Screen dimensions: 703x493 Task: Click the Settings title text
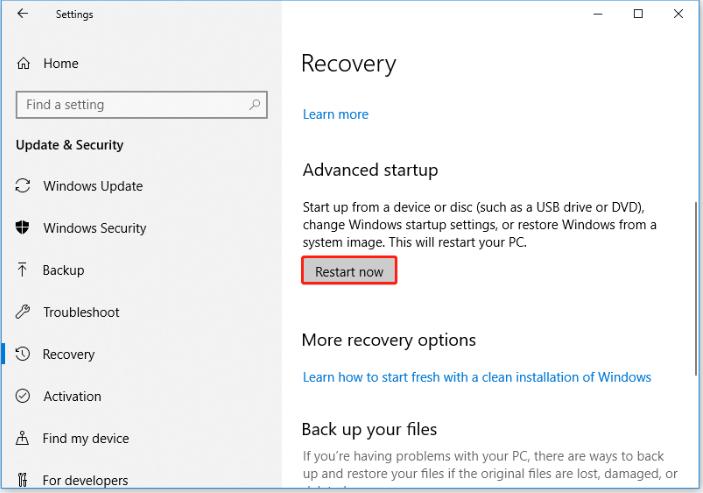74,14
